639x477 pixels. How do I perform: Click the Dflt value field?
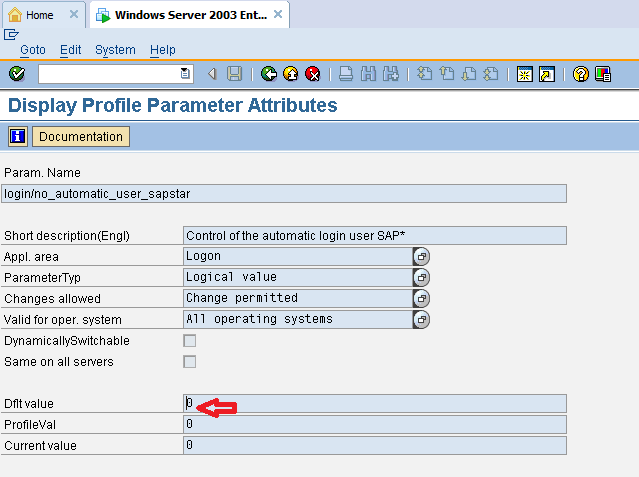(375, 403)
